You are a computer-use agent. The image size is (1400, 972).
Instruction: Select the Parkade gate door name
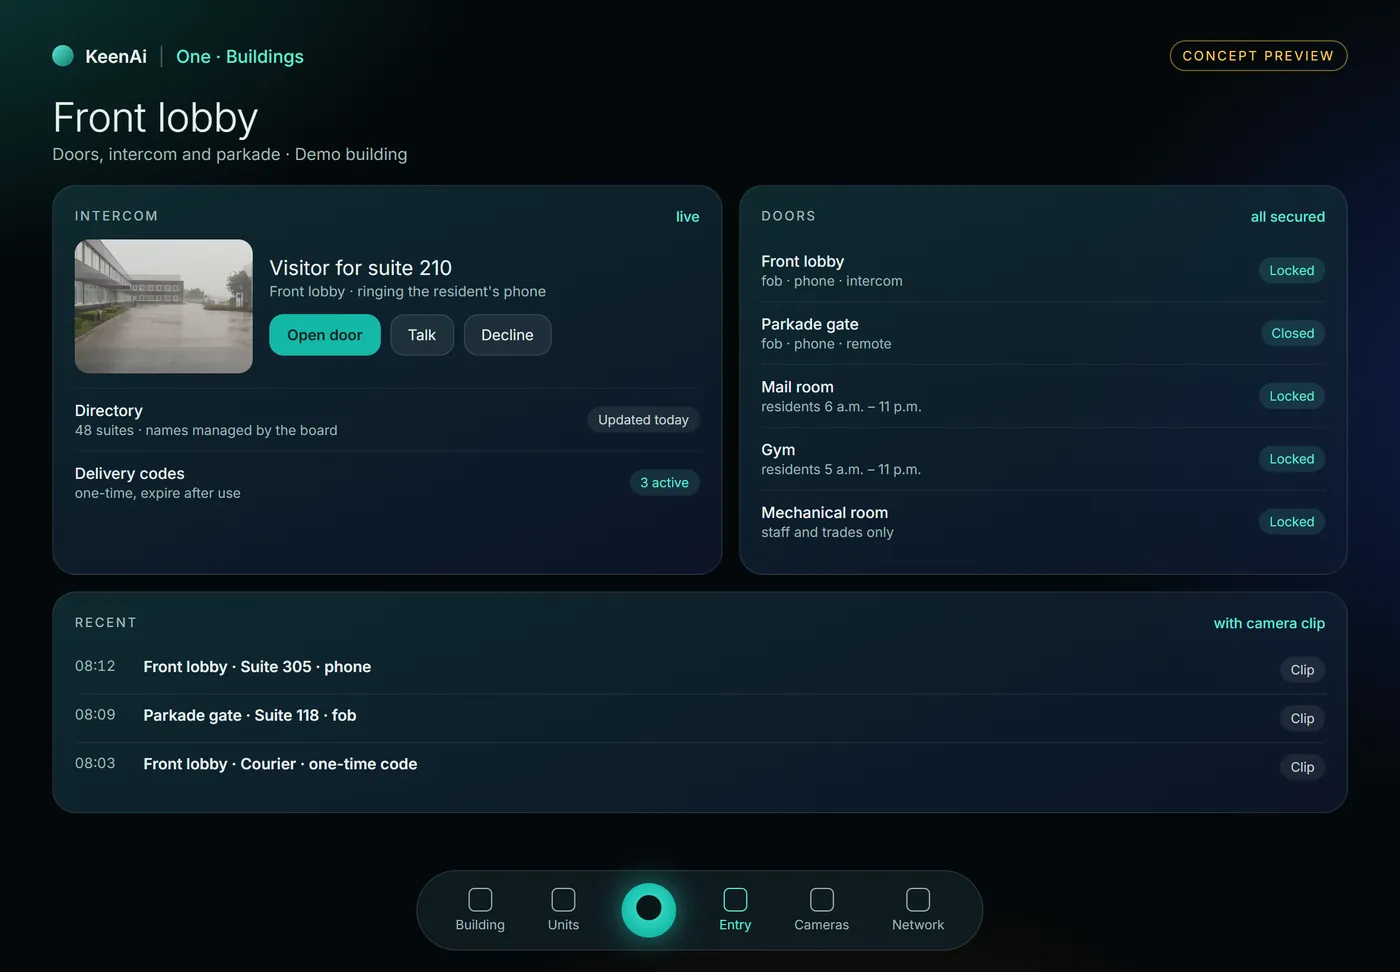tap(810, 324)
